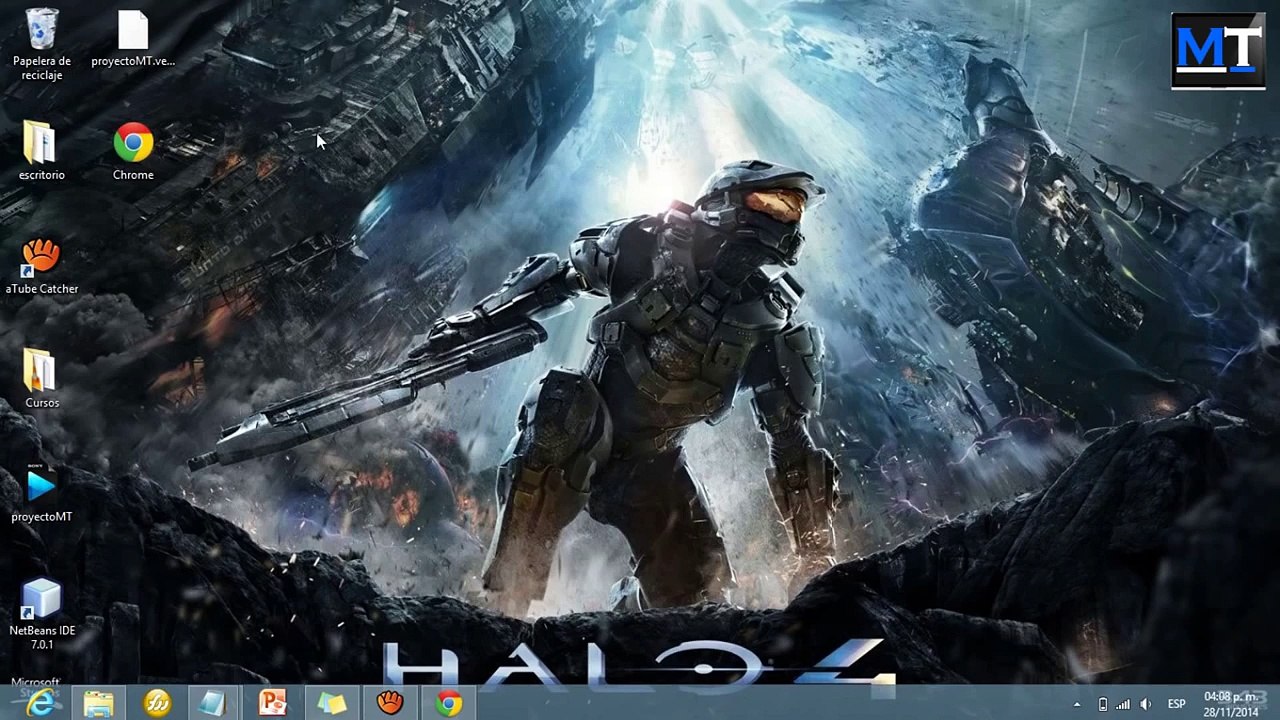Check the battery status tray icon

click(x=1102, y=704)
